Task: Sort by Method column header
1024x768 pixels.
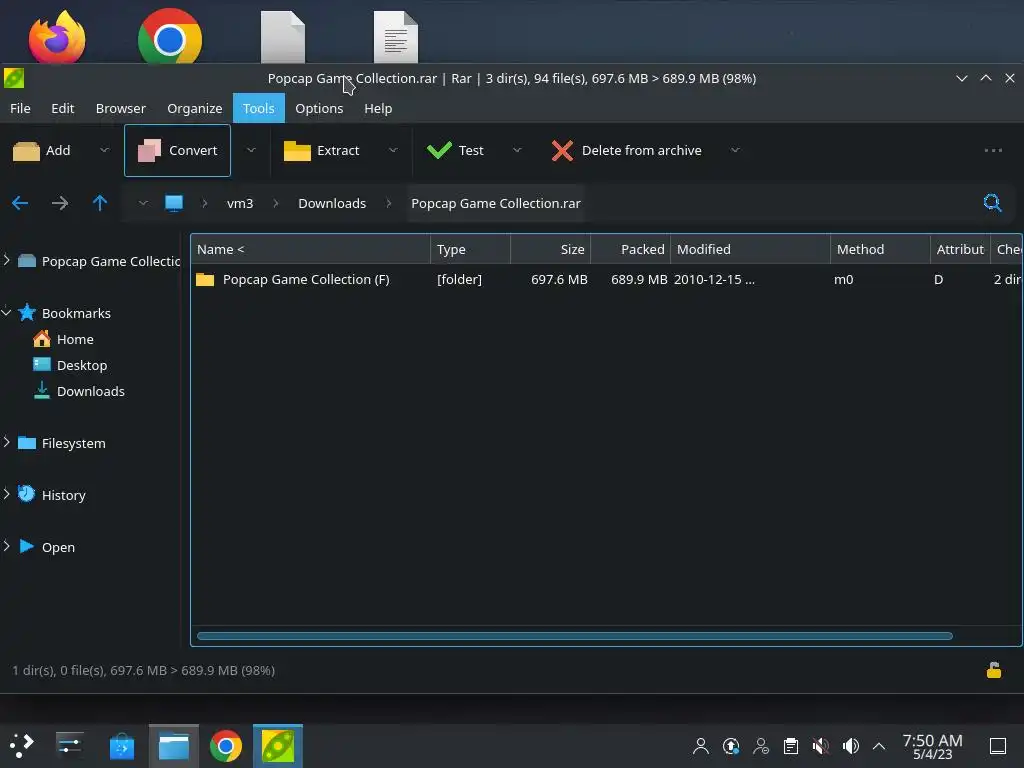Action: pos(880,249)
